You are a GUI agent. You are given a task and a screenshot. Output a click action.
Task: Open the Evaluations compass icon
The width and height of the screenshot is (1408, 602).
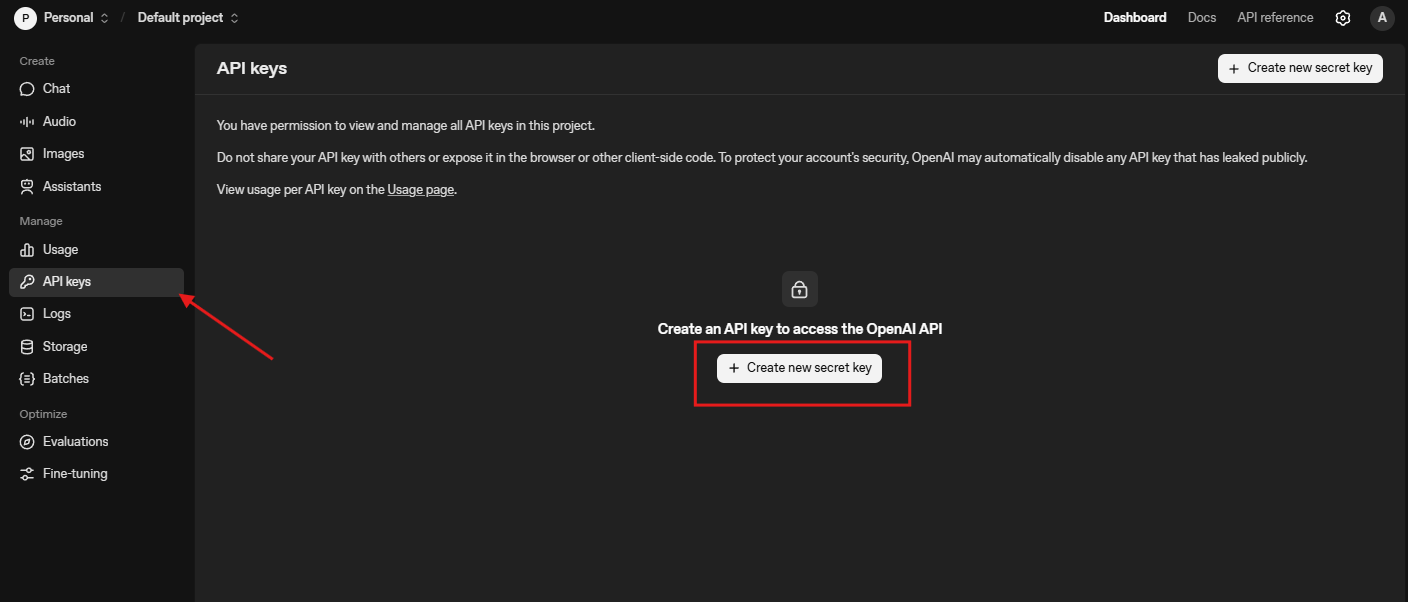(x=27, y=442)
